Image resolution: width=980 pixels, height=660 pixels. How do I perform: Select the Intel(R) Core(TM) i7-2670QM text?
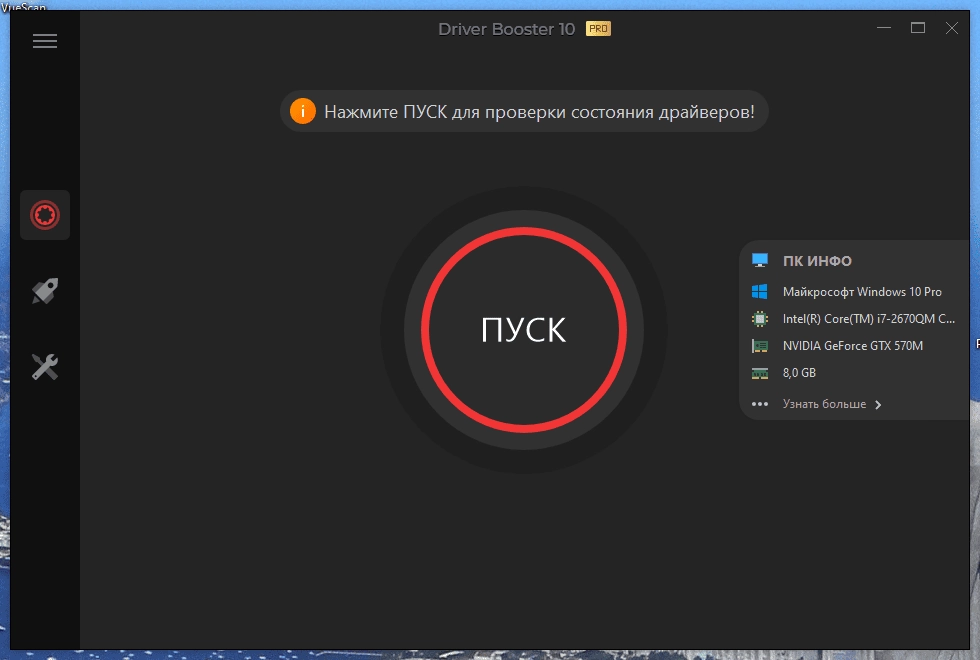click(x=869, y=319)
